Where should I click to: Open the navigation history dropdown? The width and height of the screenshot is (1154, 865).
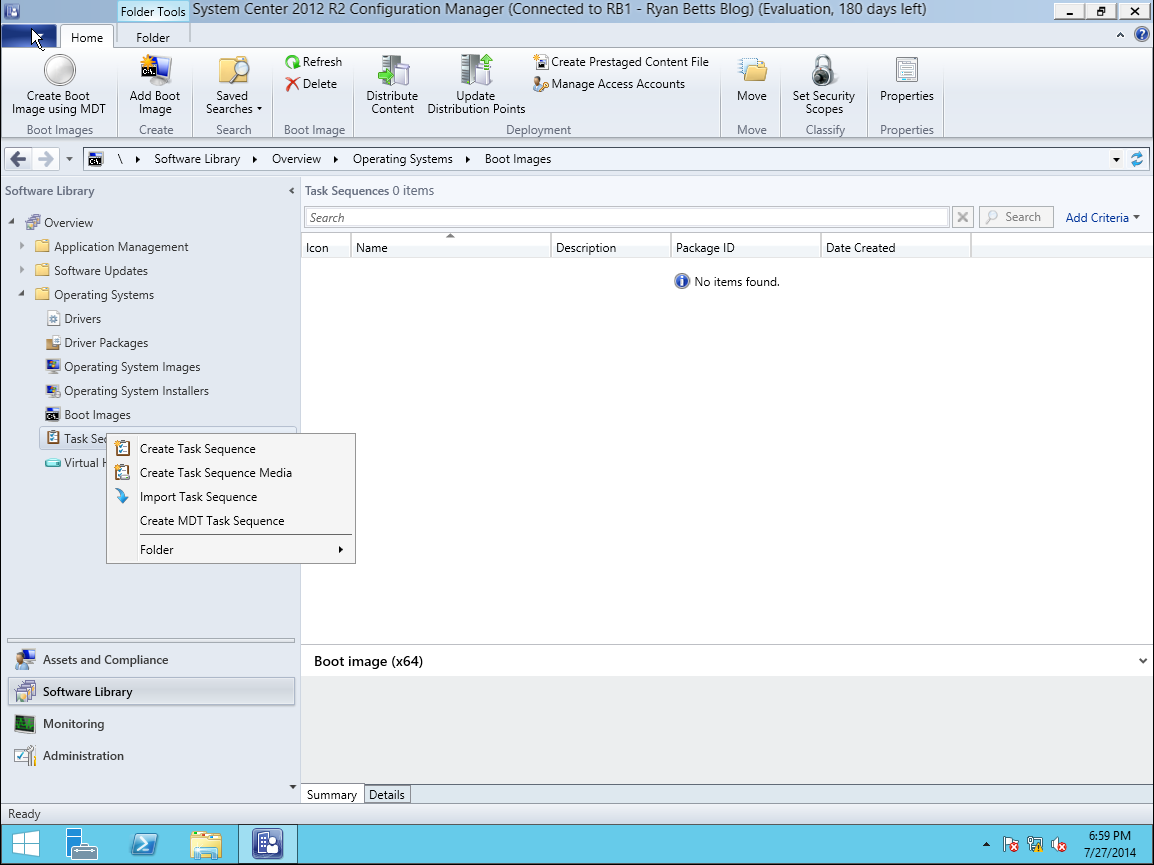[69, 159]
